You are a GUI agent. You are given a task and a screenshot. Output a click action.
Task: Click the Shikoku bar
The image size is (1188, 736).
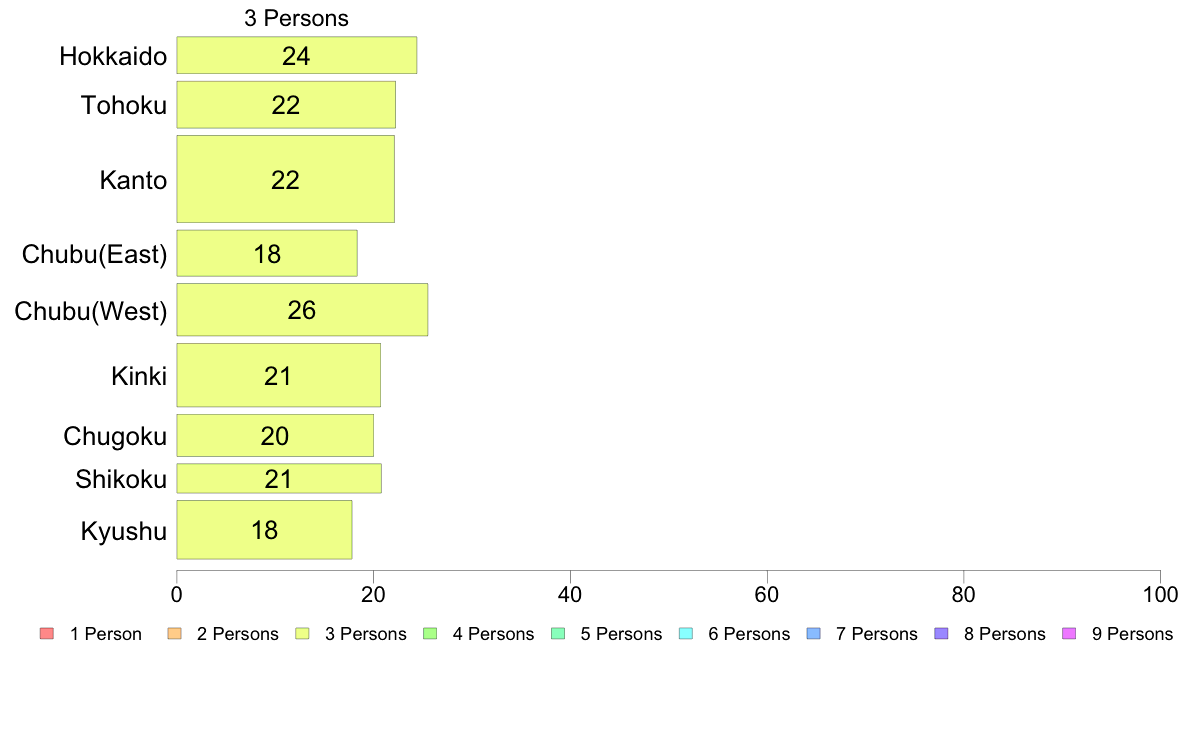pos(279,478)
